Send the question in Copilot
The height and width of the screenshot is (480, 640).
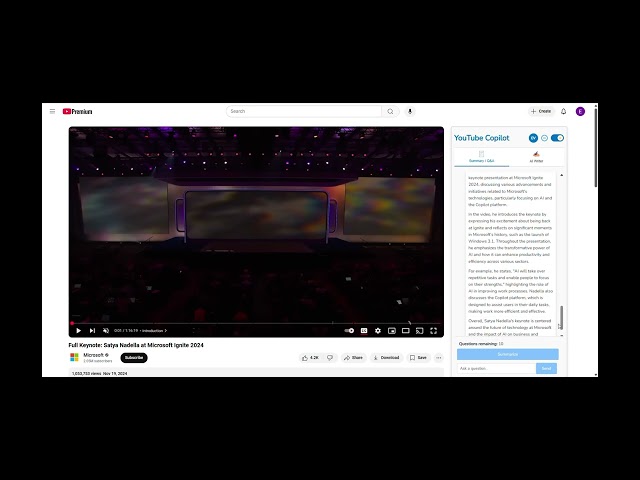click(x=547, y=368)
